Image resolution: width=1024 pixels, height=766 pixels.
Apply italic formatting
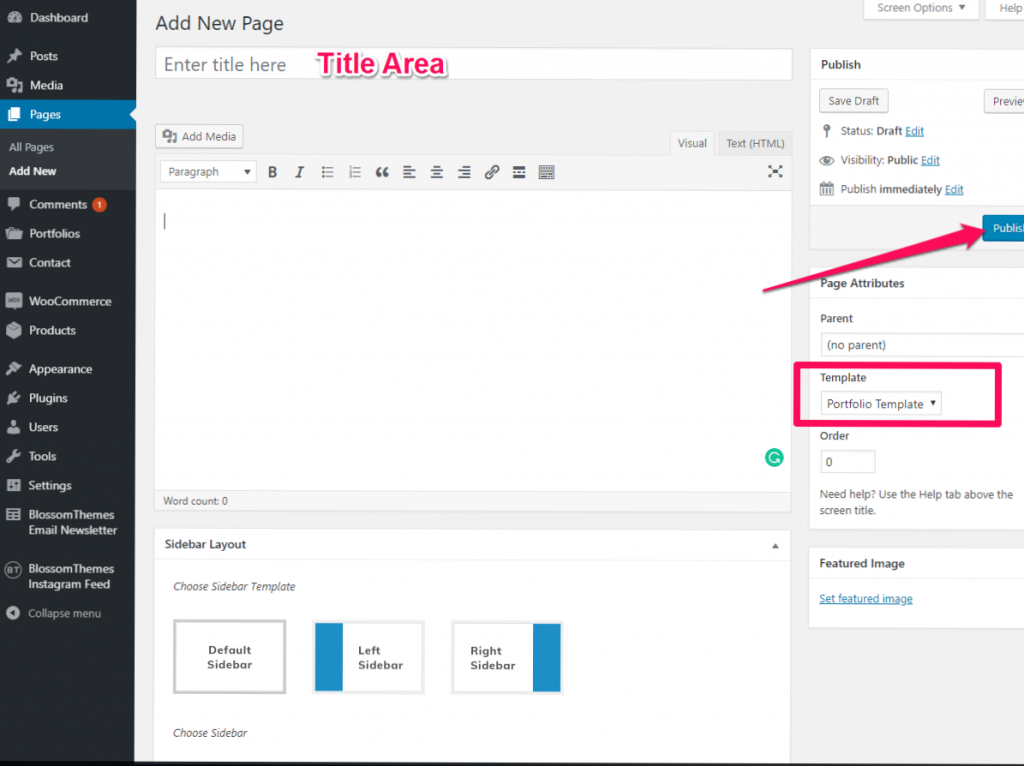tap(299, 171)
